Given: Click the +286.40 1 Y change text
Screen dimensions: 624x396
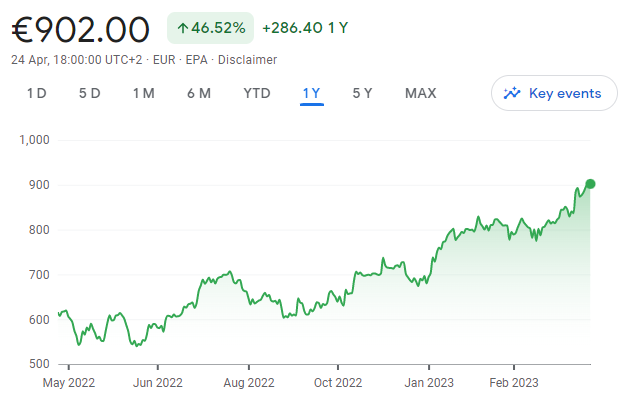Looking at the screenshot, I should coord(305,28).
